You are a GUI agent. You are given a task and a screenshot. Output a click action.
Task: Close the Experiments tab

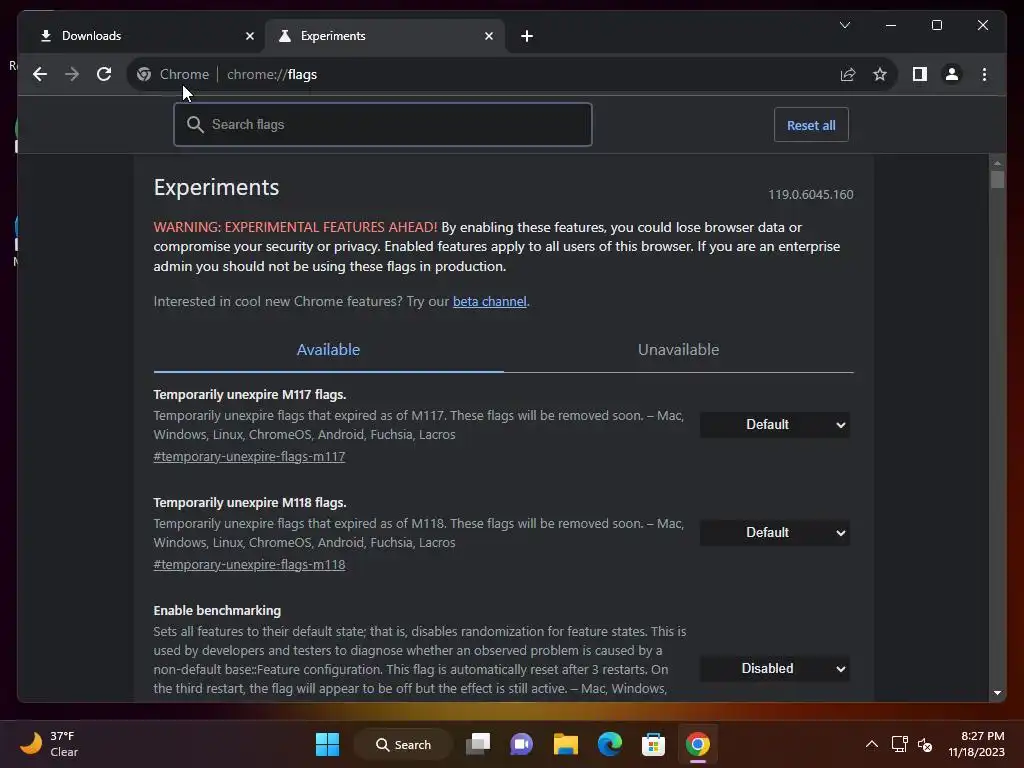tap(488, 36)
